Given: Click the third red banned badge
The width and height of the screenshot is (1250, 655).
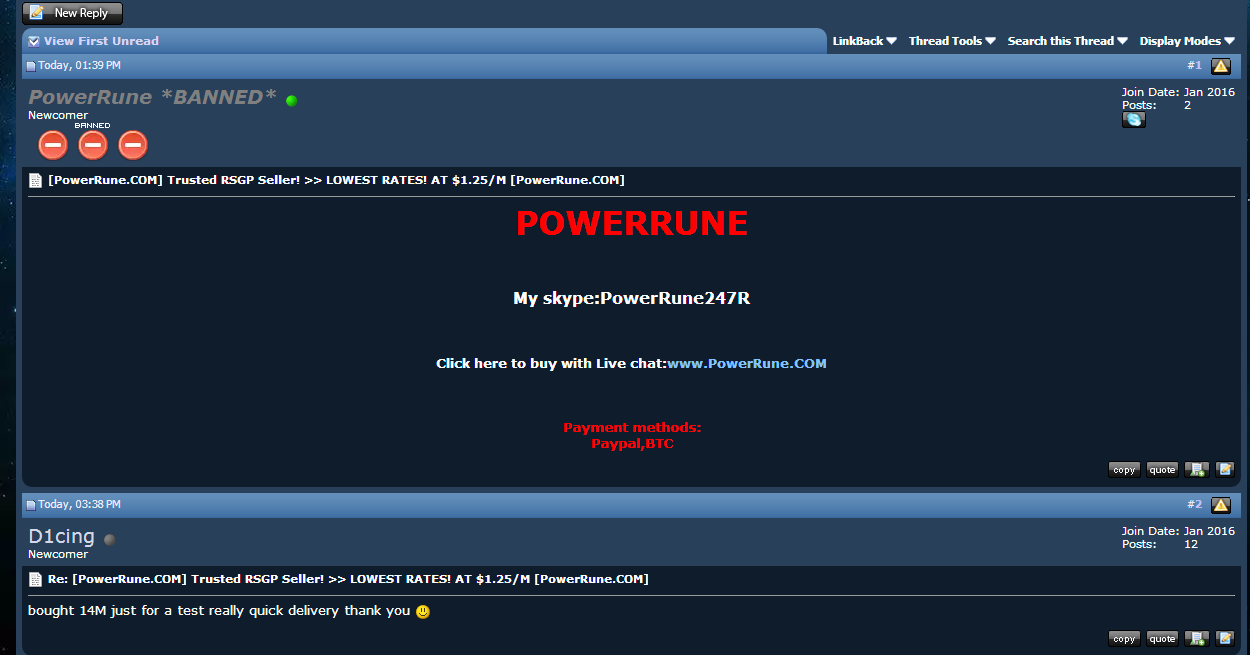Looking at the screenshot, I should 133,145.
